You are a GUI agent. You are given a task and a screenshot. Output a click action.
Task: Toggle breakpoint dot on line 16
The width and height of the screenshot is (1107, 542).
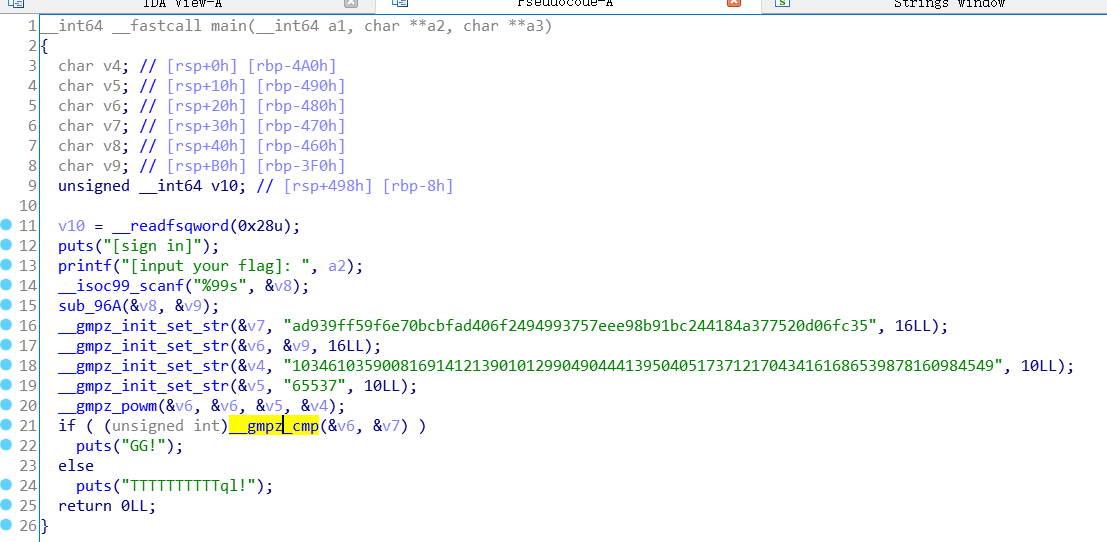click(x=6, y=325)
